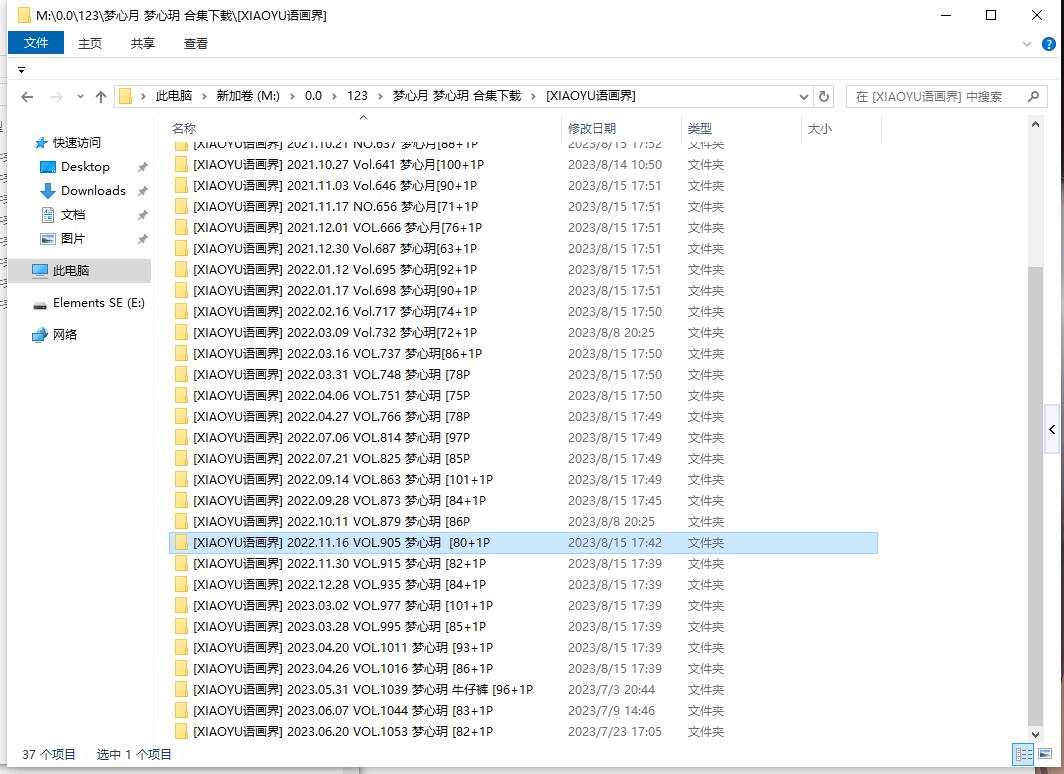Image resolution: width=1064 pixels, height=774 pixels.
Task: Select folder icon of NO.656 梦心月[71+1P
Action: (x=181, y=207)
